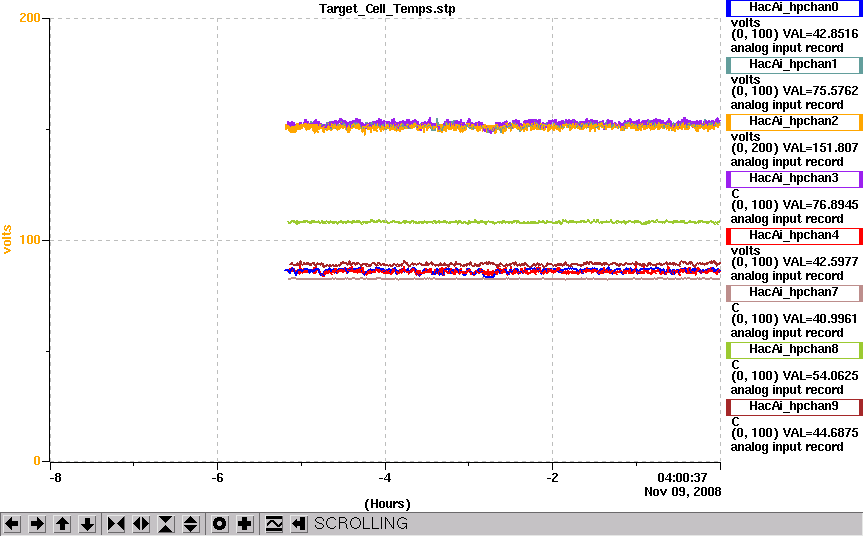Click the value VAL=40.9961

(x=820, y=319)
